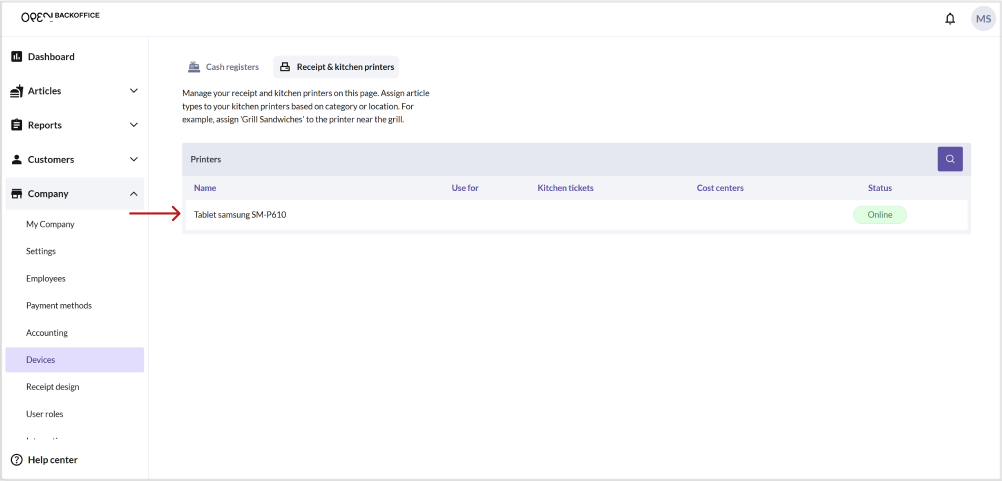Select Receipt & kitchen printers tab
This screenshot has height=481, width=1002.
tap(336, 67)
